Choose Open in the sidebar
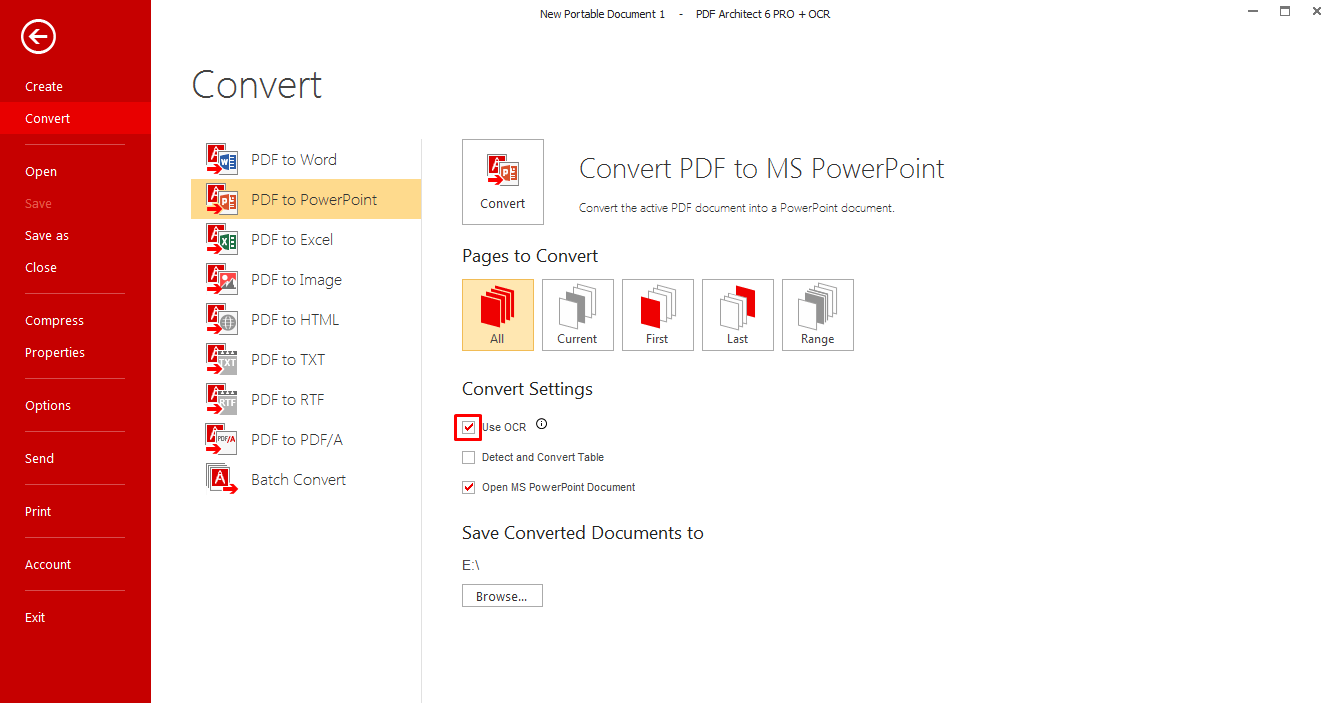 coord(41,172)
